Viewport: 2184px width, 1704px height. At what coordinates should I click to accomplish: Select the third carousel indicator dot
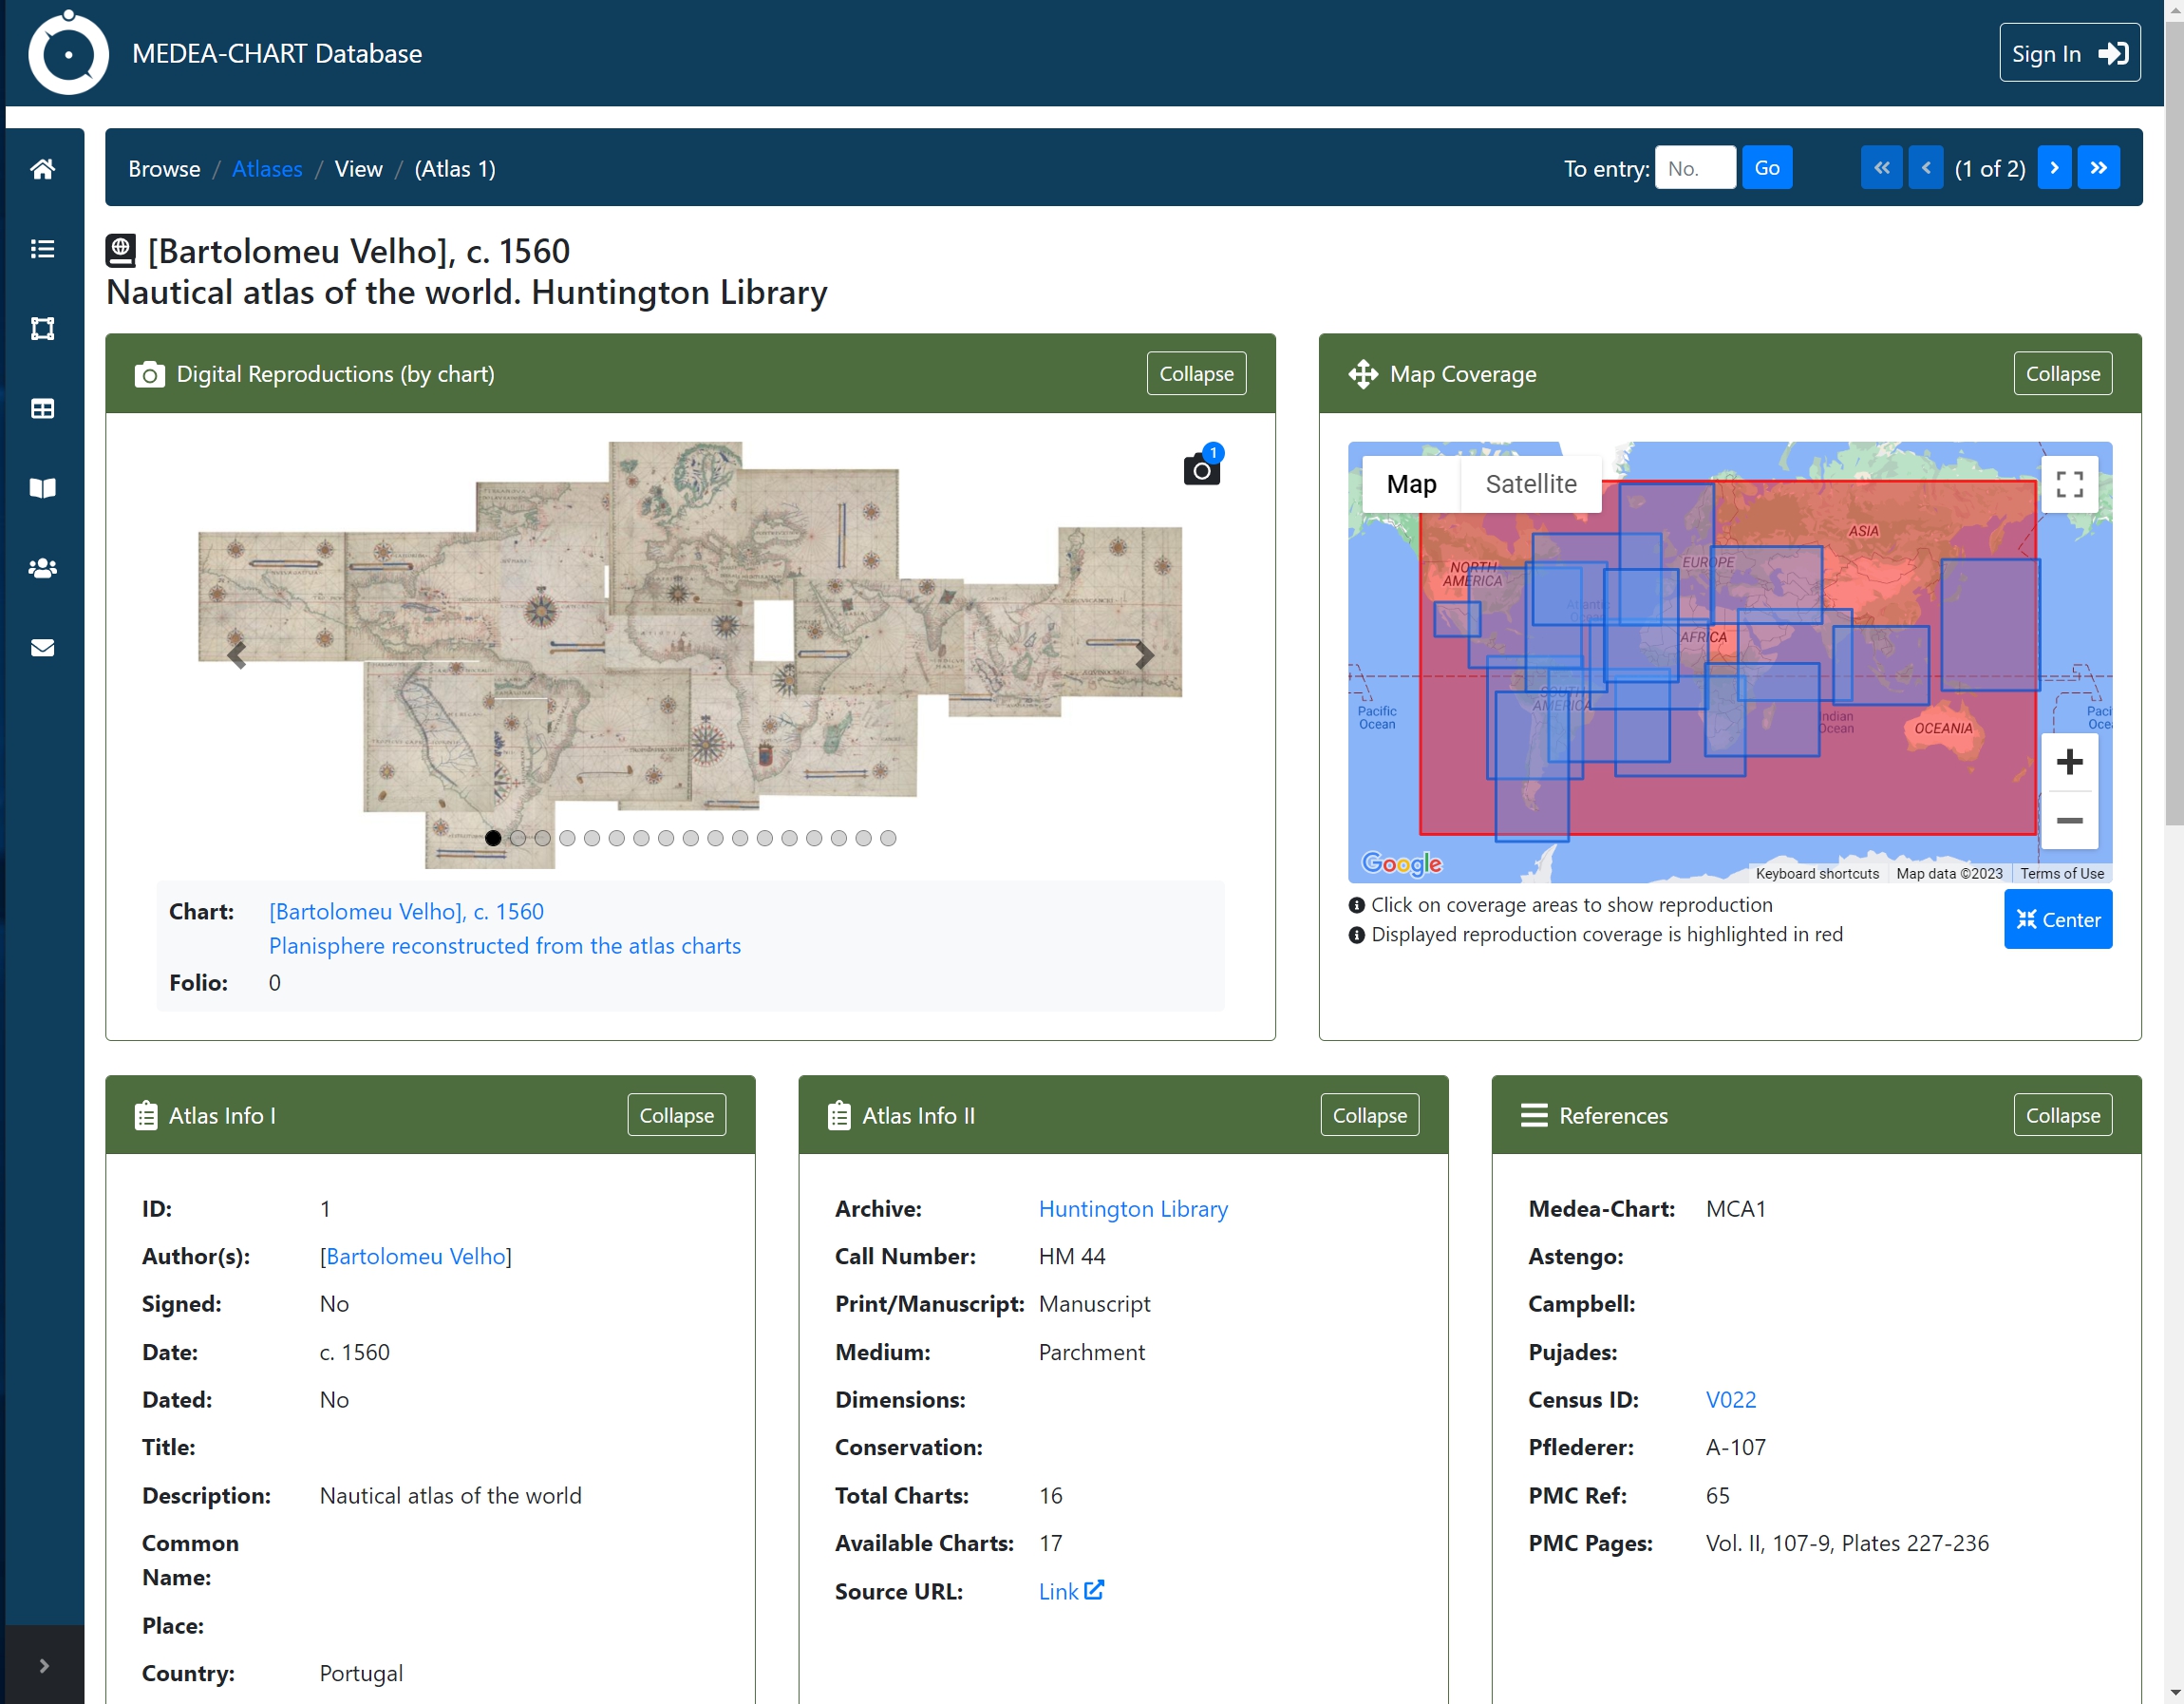coord(542,838)
